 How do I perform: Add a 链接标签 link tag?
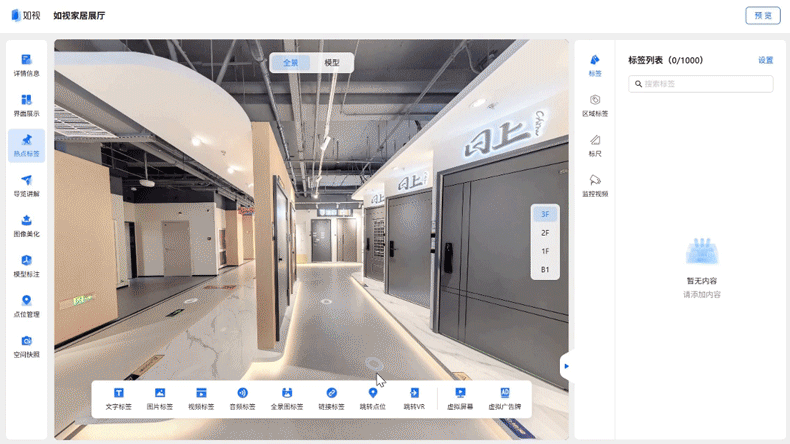click(331, 398)
